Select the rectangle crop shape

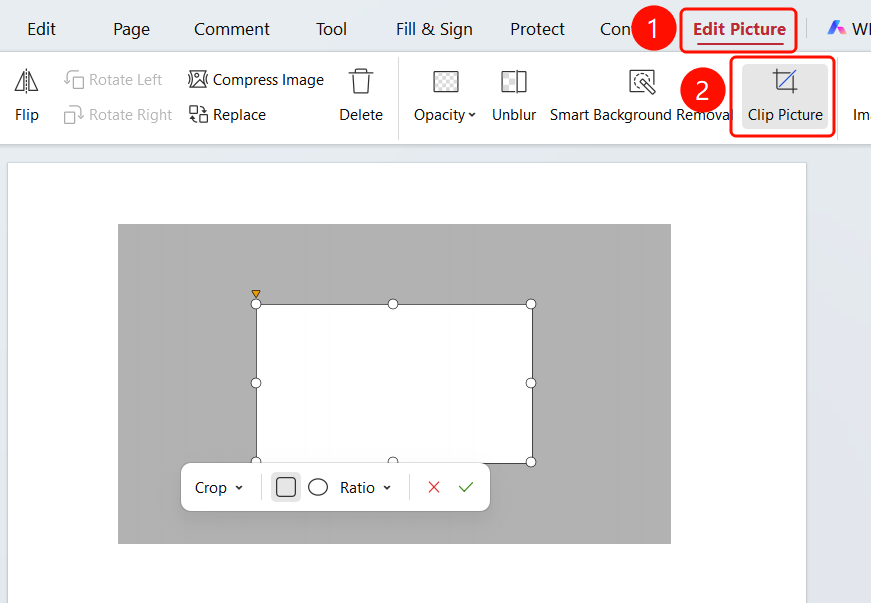286,487
